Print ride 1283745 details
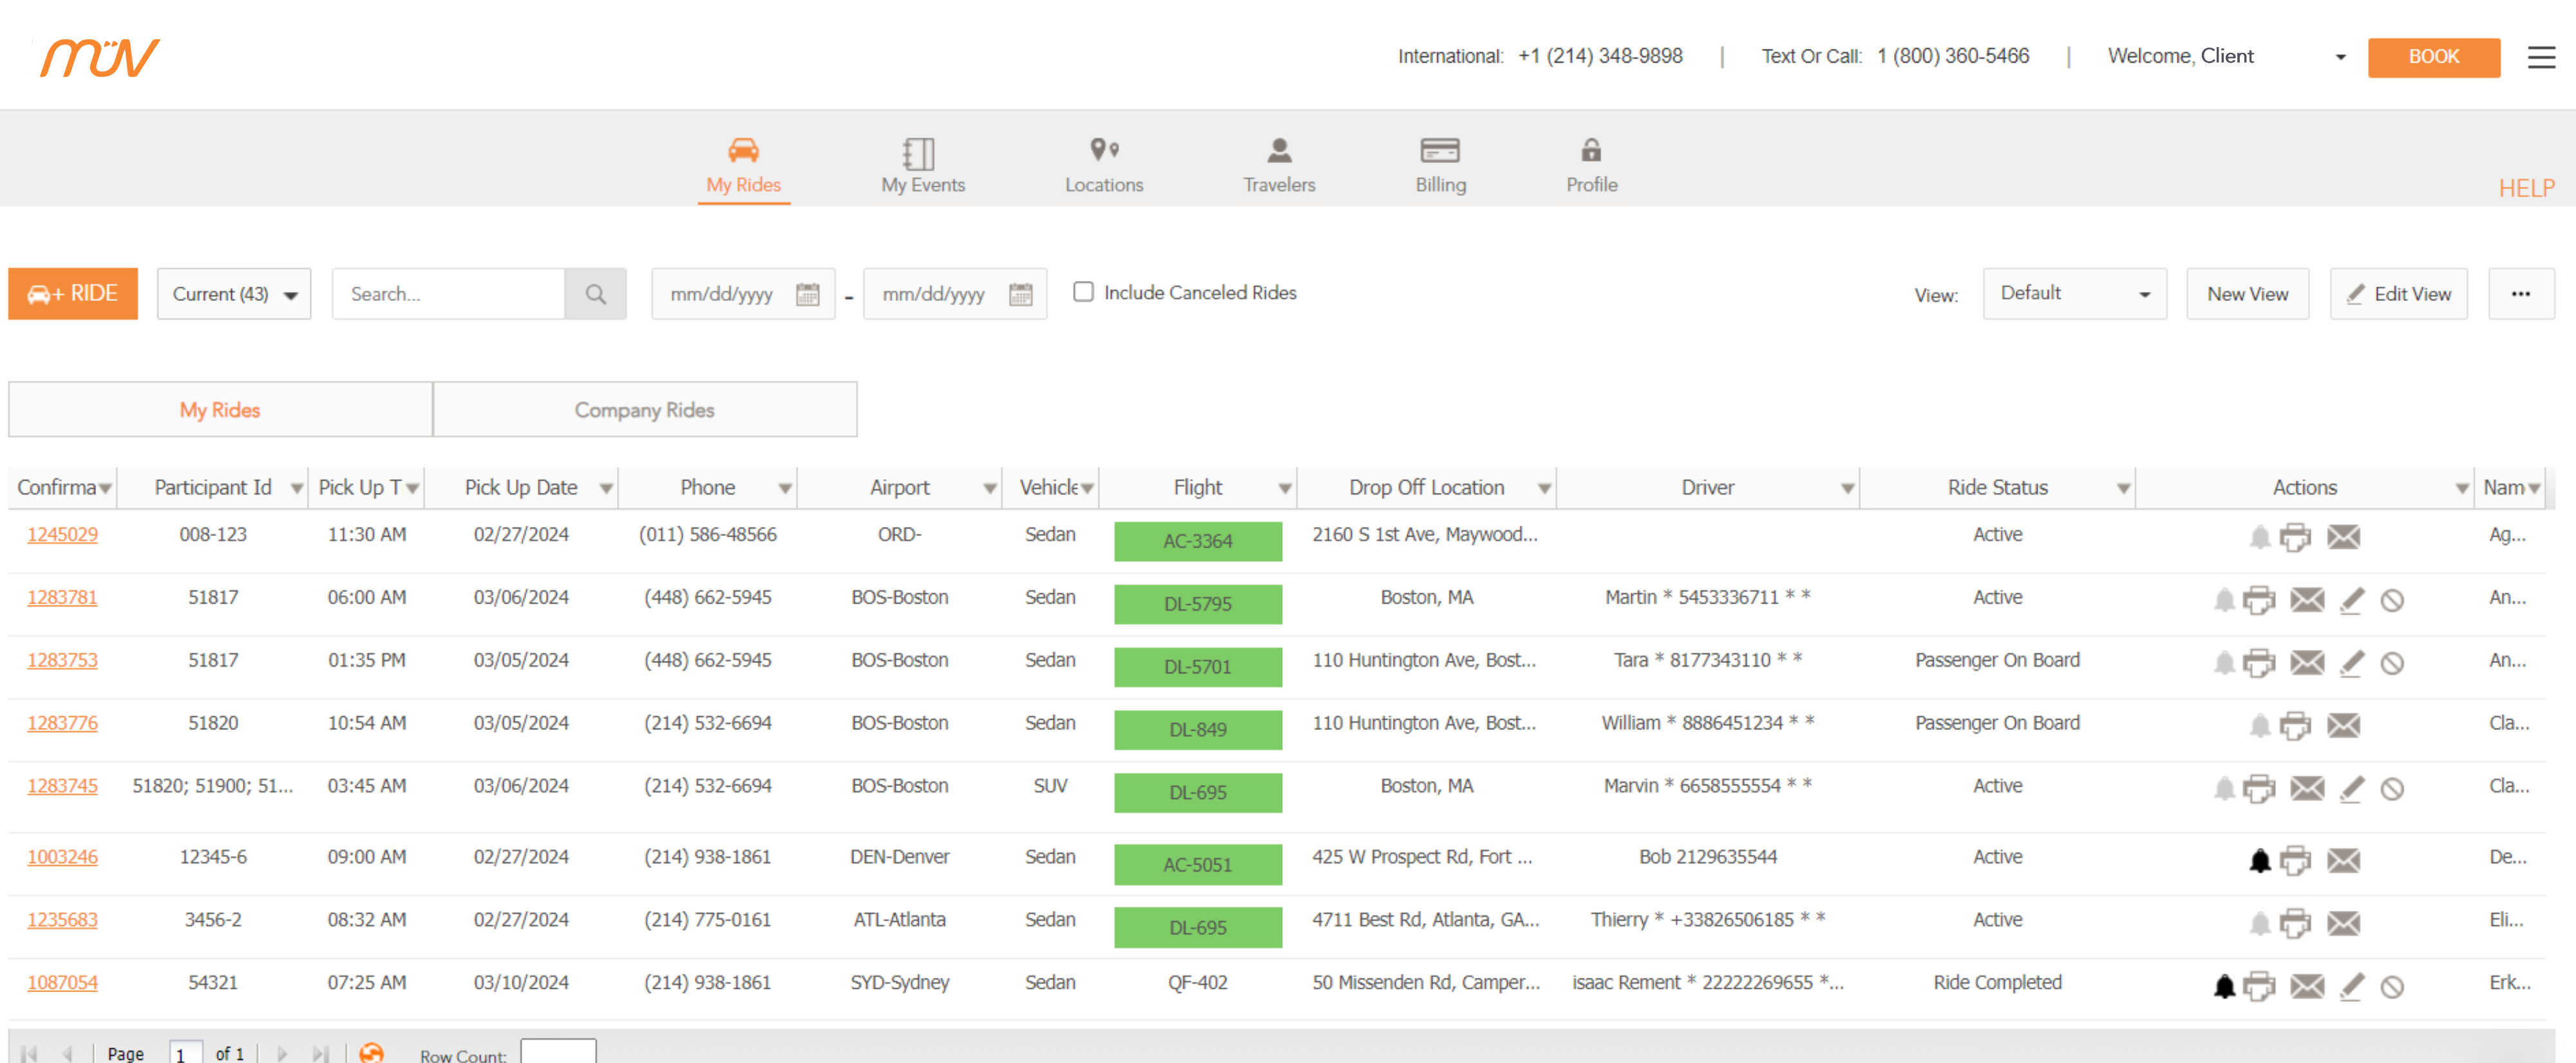The image size is (2576, 1063). tap(2259, 789)
